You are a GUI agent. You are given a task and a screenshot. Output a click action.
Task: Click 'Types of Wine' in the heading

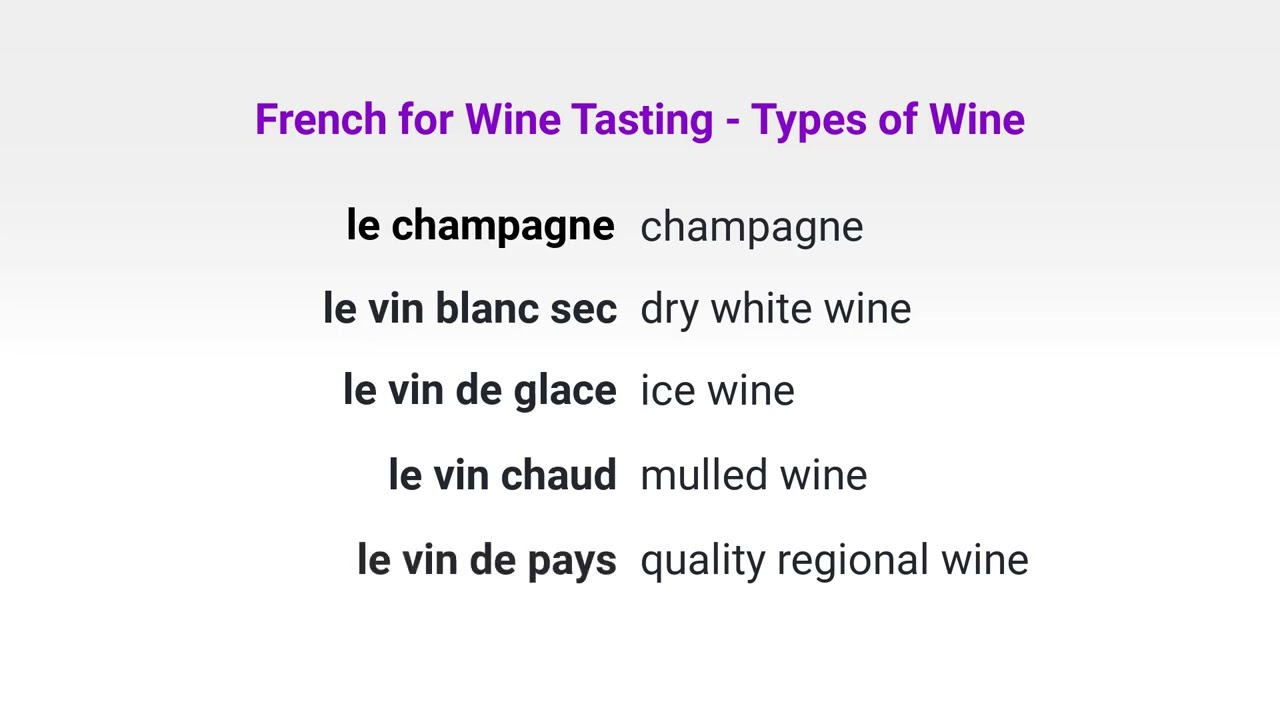coord(888,119)
